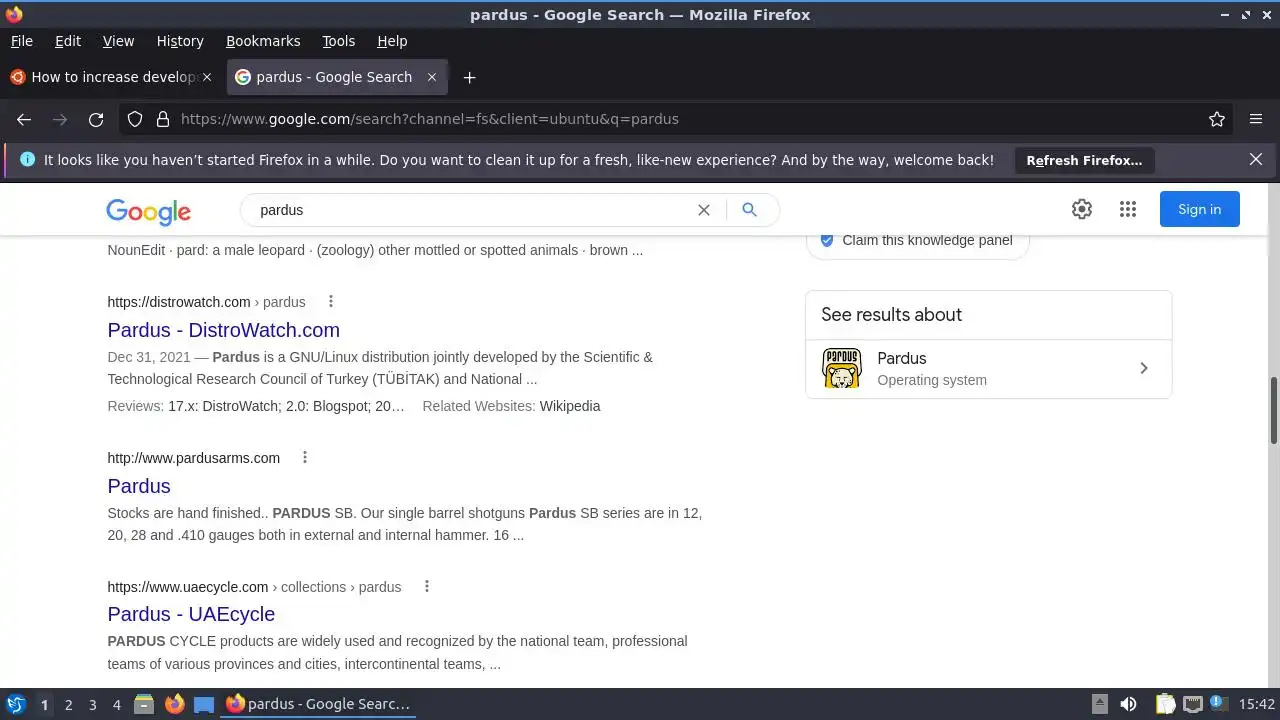
Task: Select the pardus - Google Search taskbar entry
Action: [318, 704]
